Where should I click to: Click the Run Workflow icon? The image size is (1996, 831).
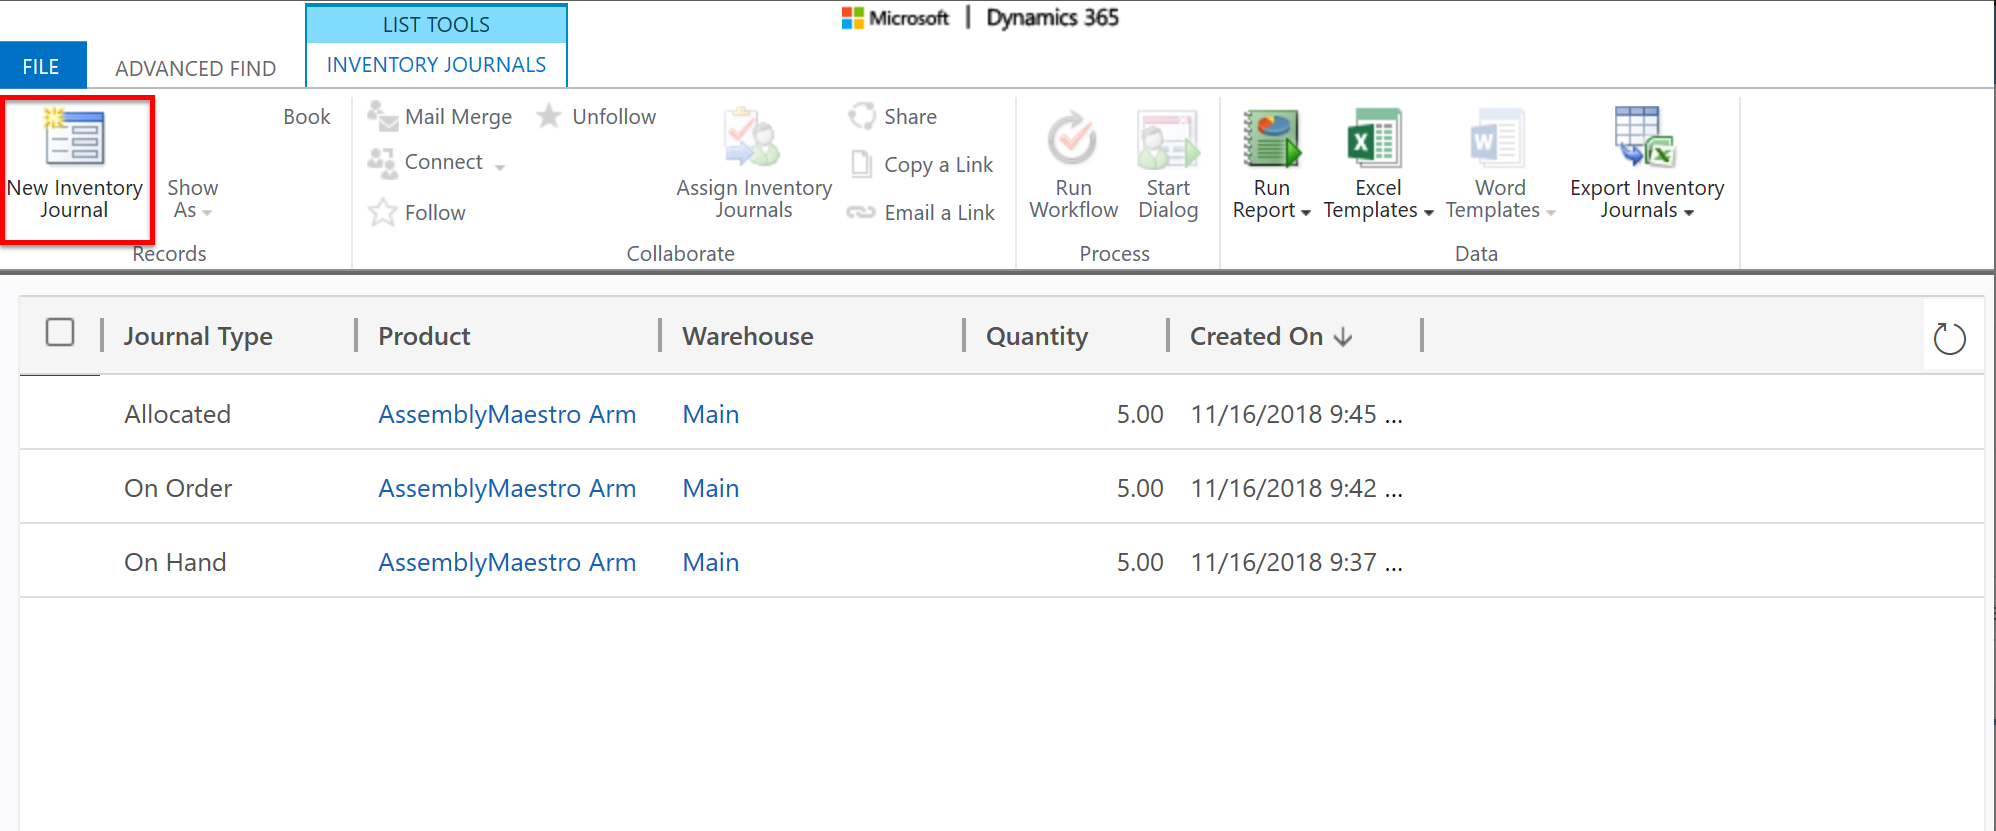click(x=1072, y=138)
